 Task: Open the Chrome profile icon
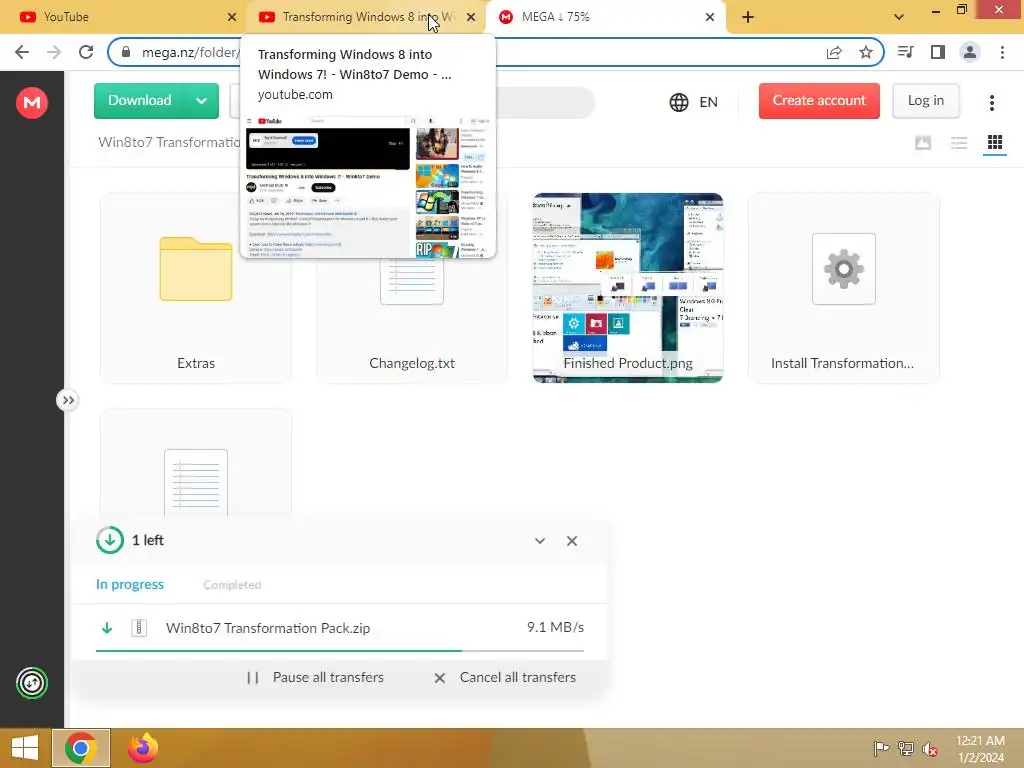970,52
